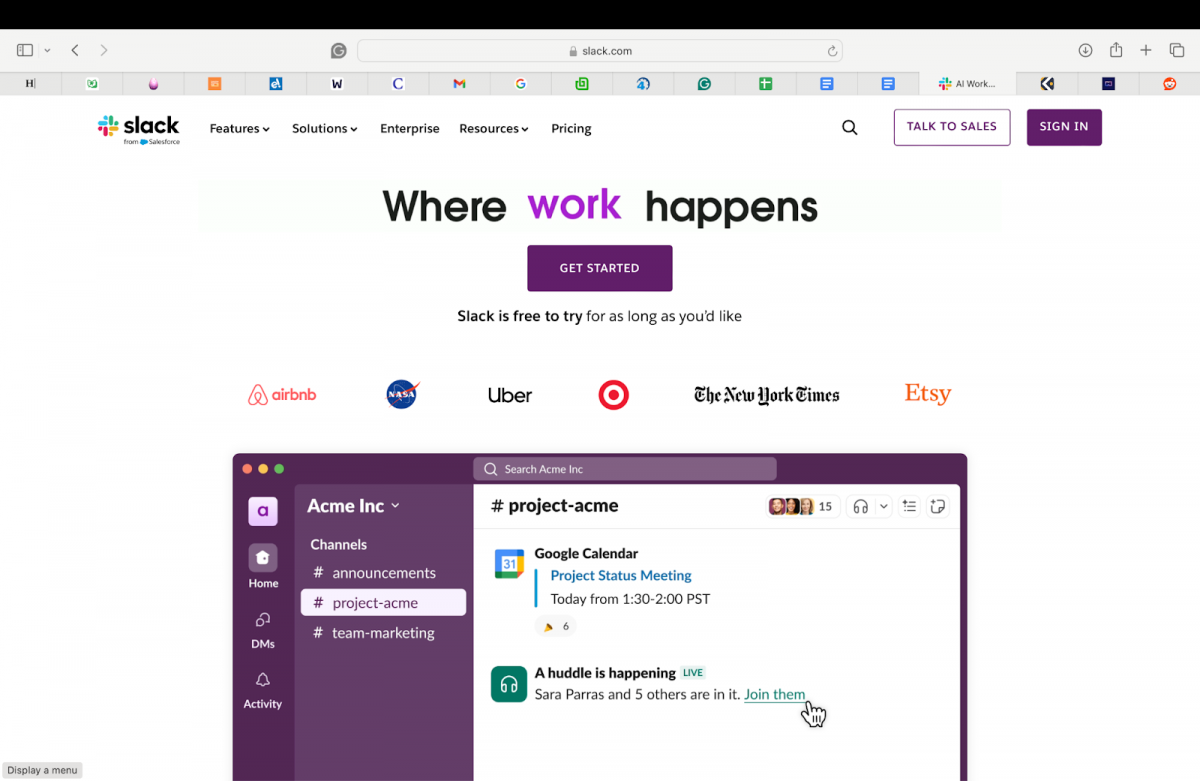Click the Safari address bar showing slack.com
The image size is (1200, 781).
[600, 51]
